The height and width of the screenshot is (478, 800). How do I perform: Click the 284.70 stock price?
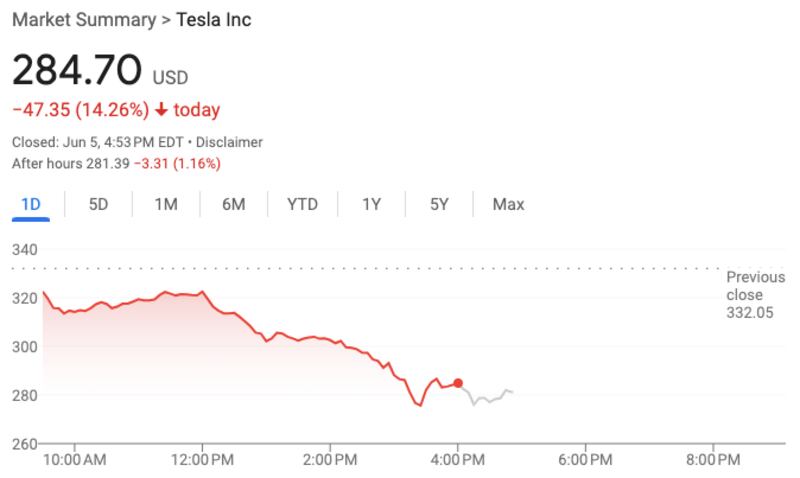click(77, 72)
